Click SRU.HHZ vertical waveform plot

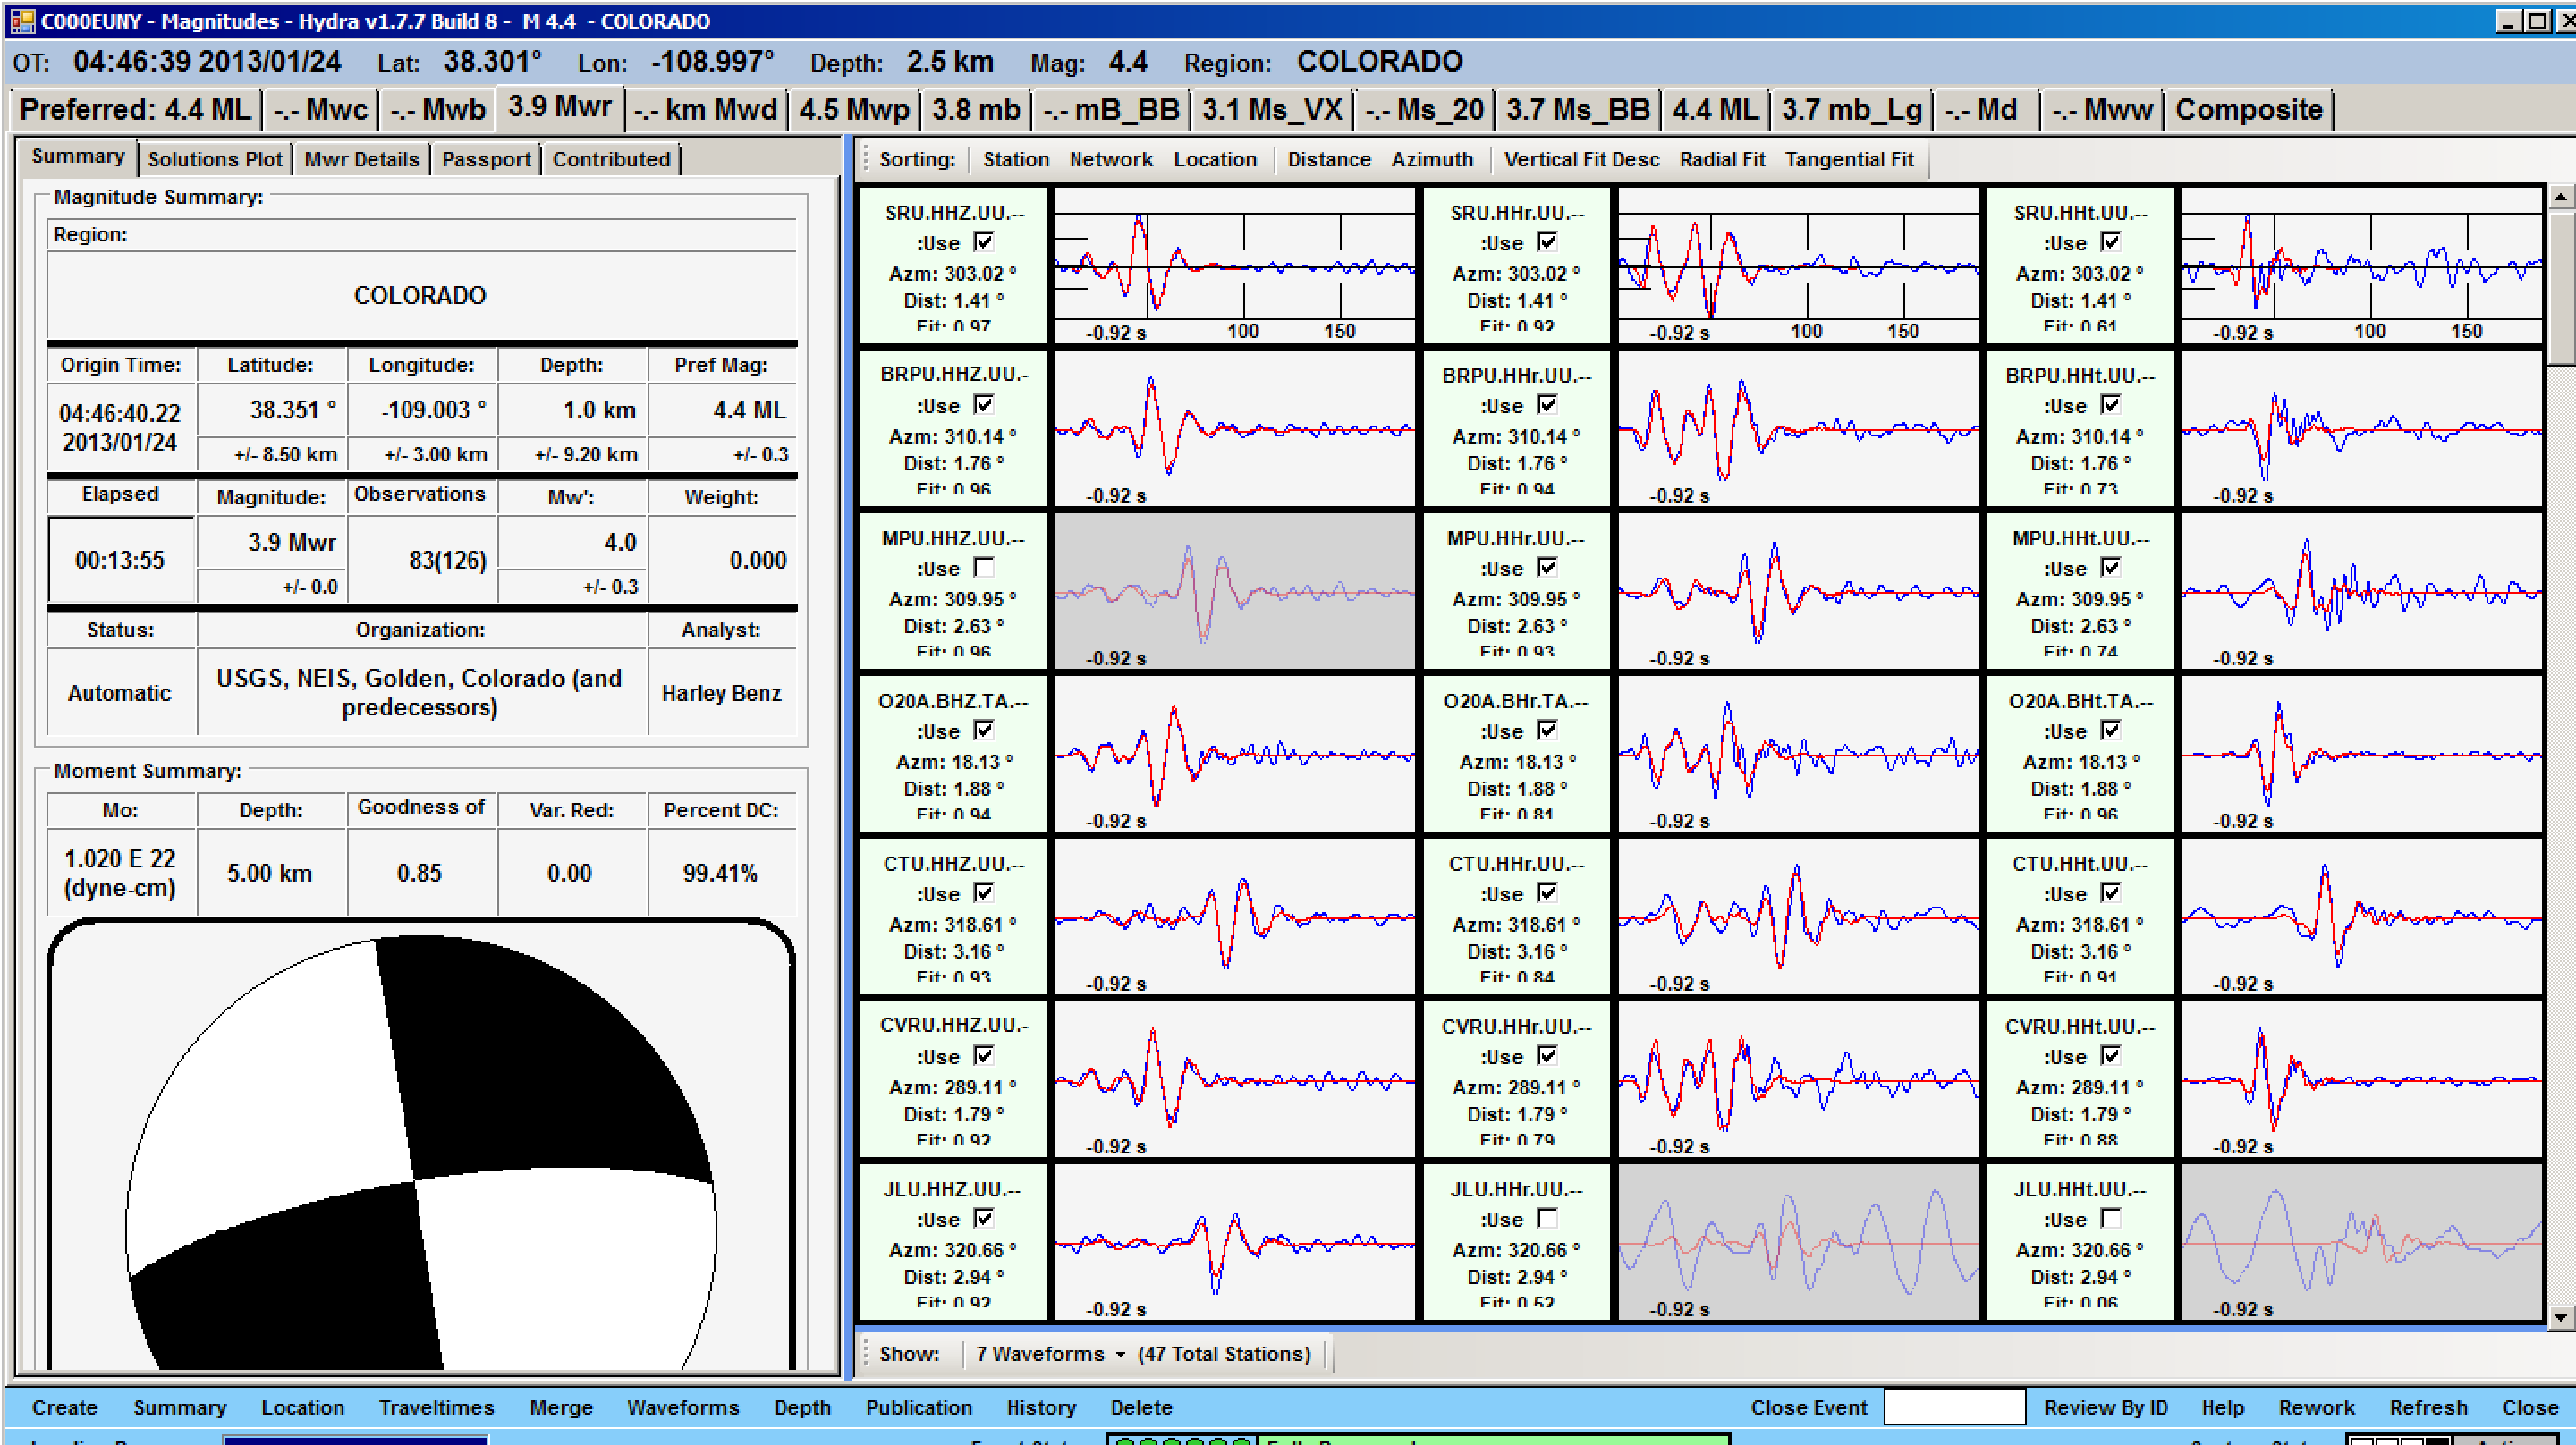pyautogui.click(x=1235, y=265)
